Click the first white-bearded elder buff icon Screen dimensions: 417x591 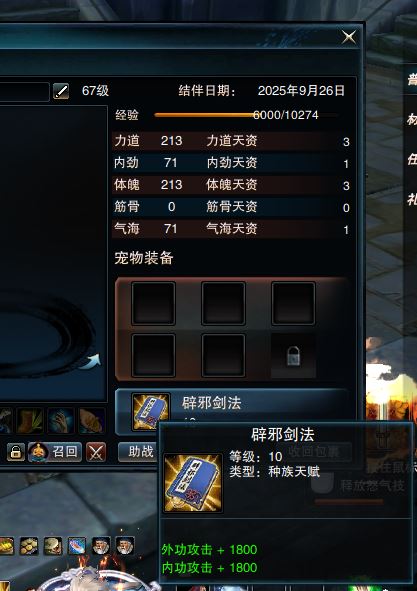[x=101, y=546]
